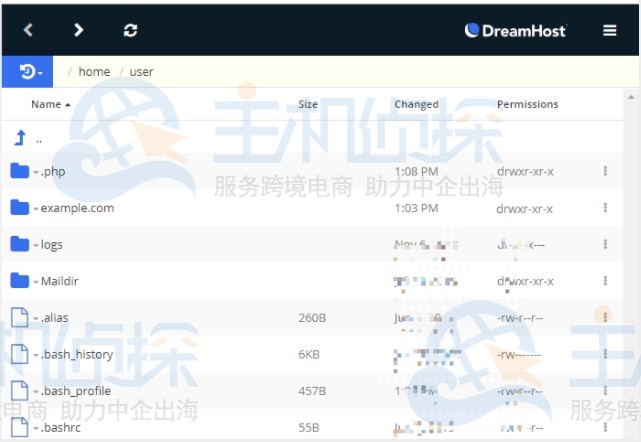Sort by the Permissions column

pyautogui.click(x=527, y=104)
